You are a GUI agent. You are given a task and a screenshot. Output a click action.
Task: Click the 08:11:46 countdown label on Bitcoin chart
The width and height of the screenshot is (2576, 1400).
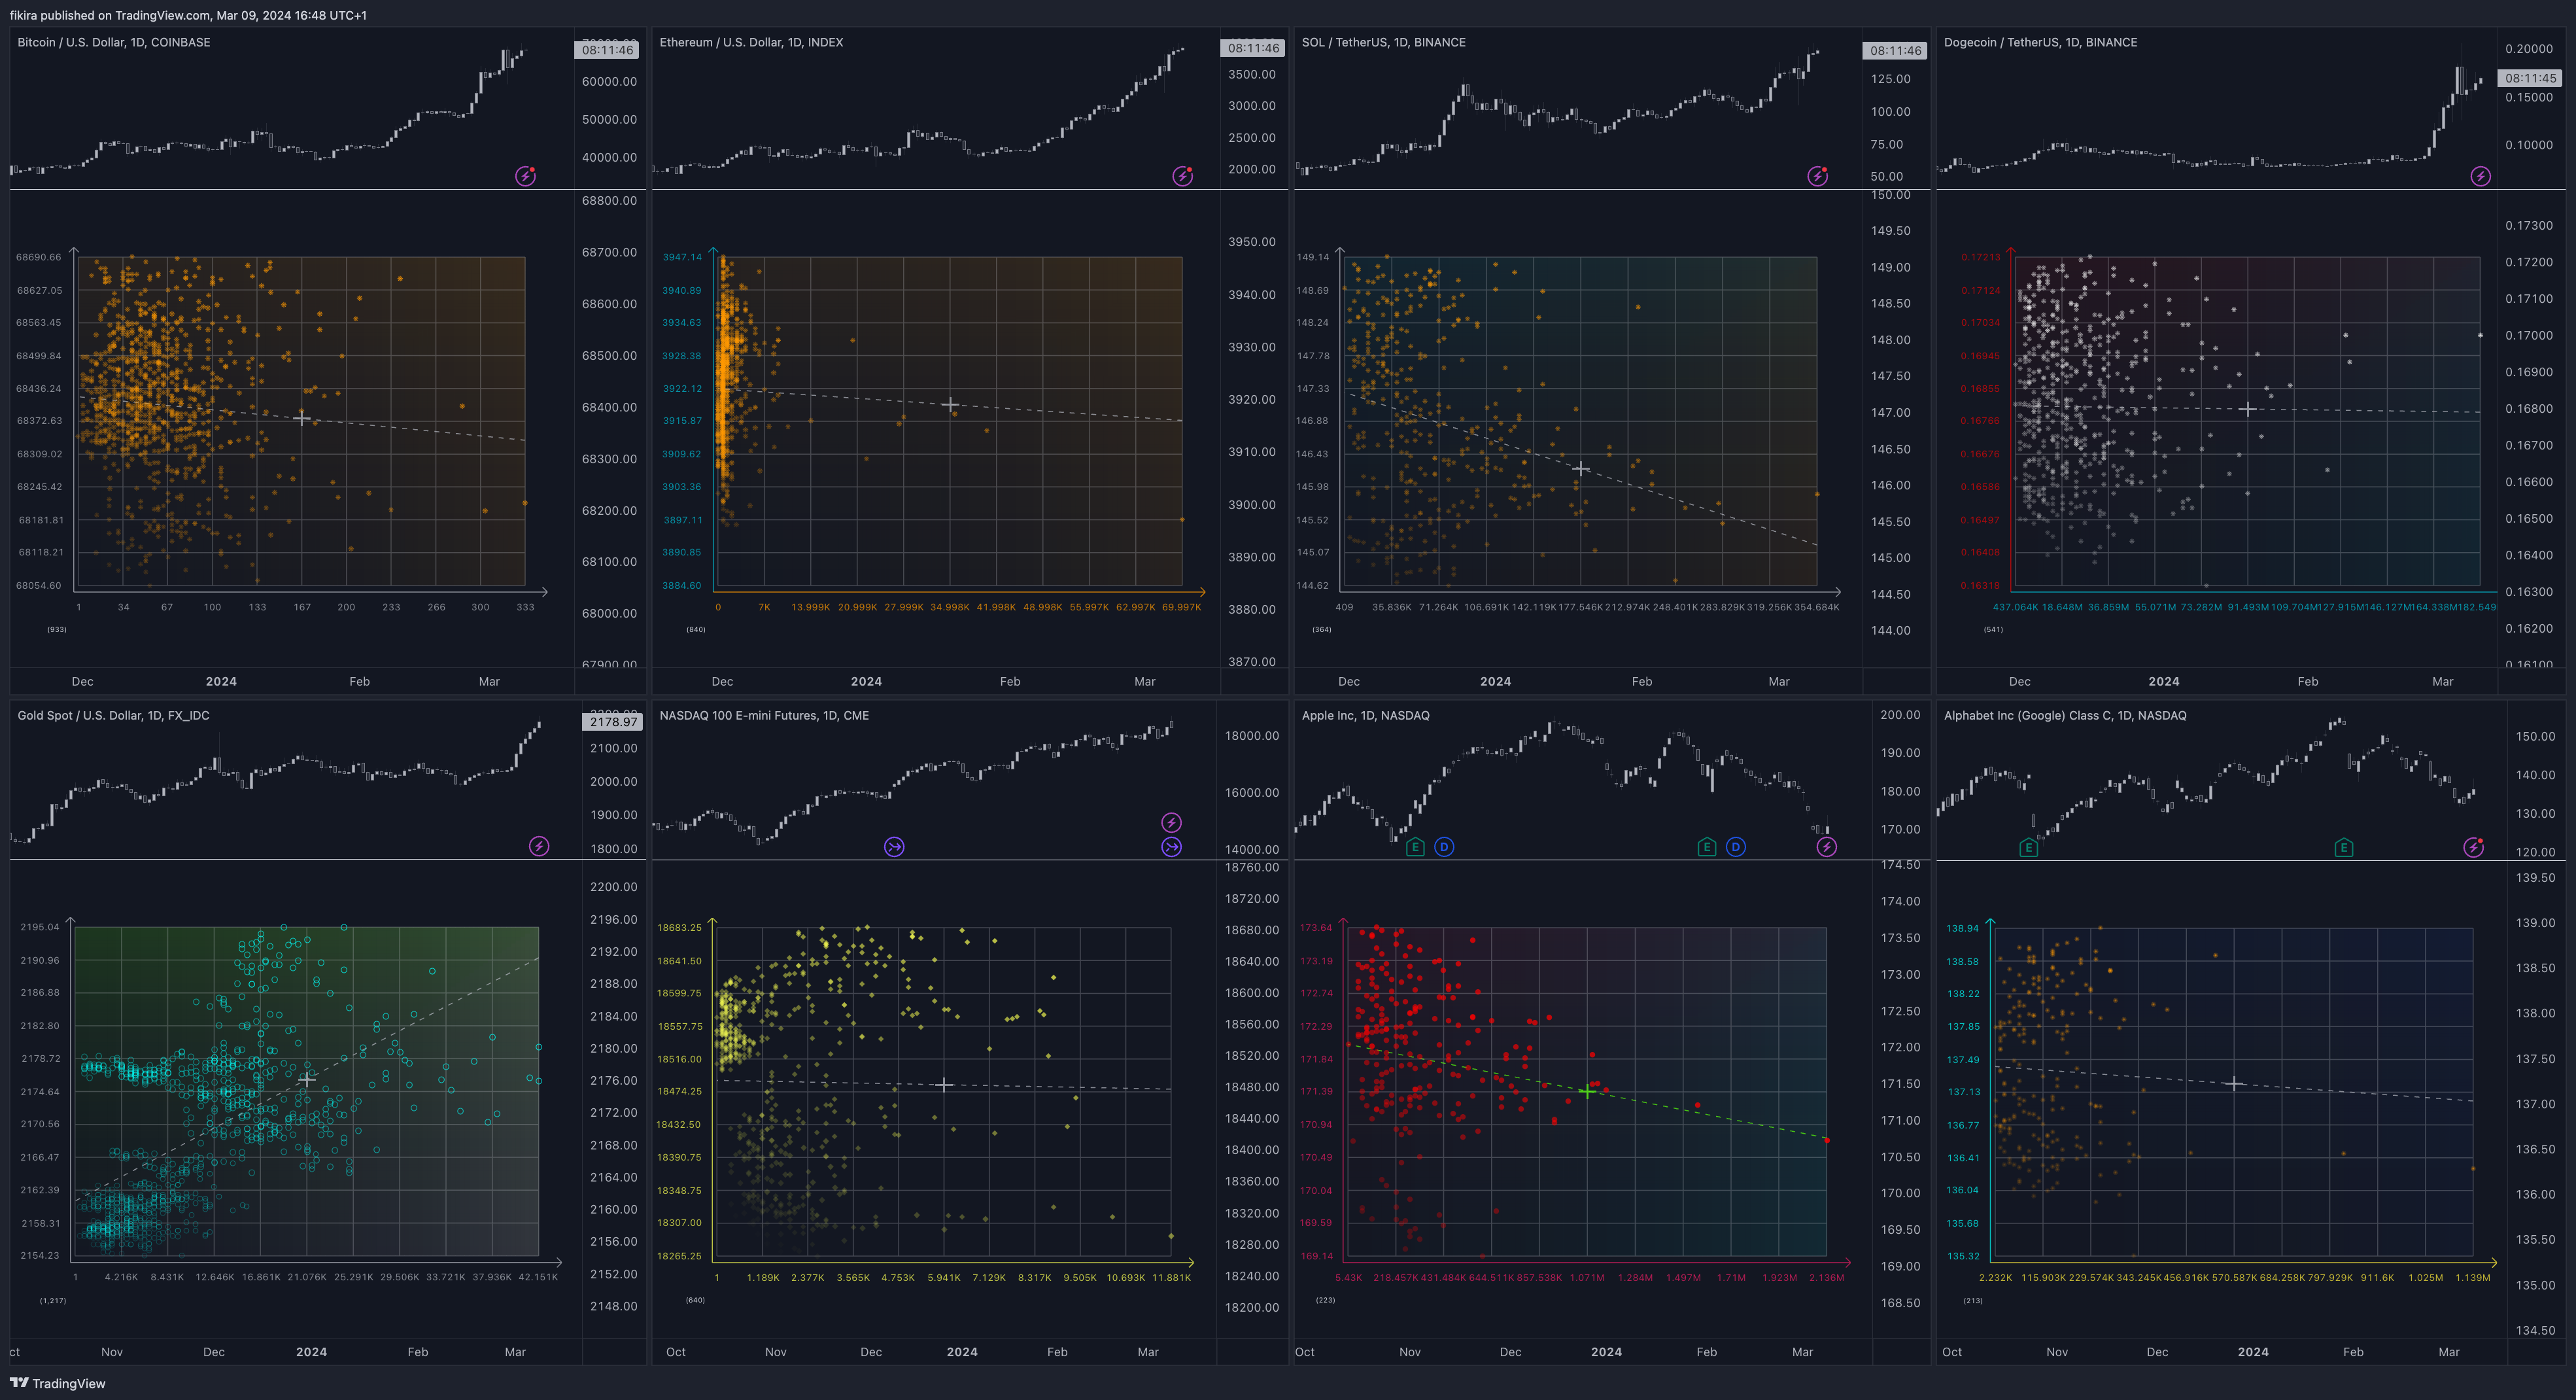(x=607, y=50)
